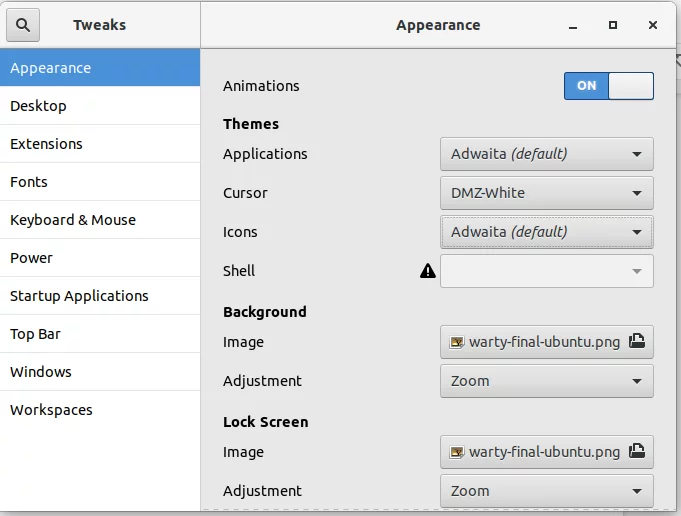The height and width of the screenshot is (516, 681).
Task: Open the Lock Screen Adjustment dropdown
Action: pyautogui.click(x=546, y=491)
